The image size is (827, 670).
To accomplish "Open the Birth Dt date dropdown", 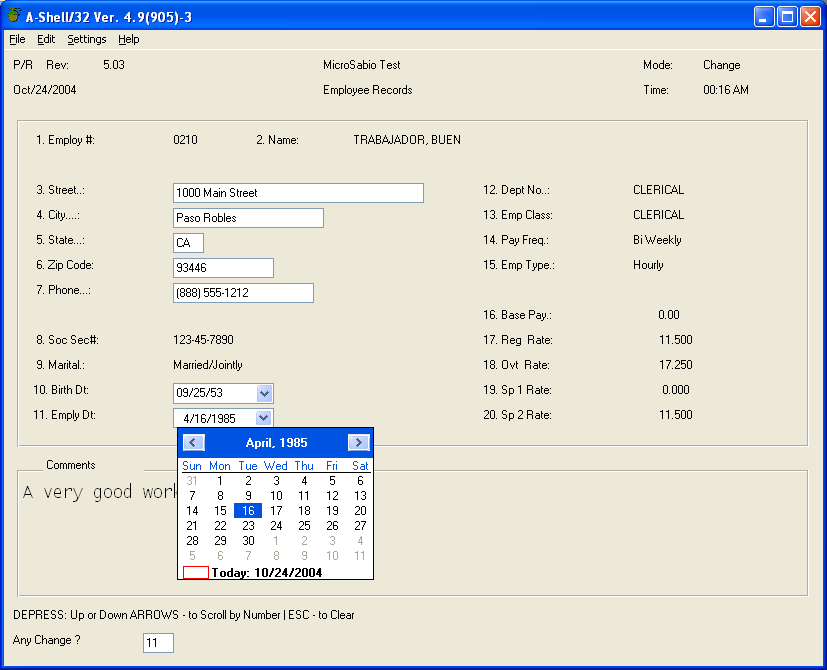I will click(x=264, y=394).
